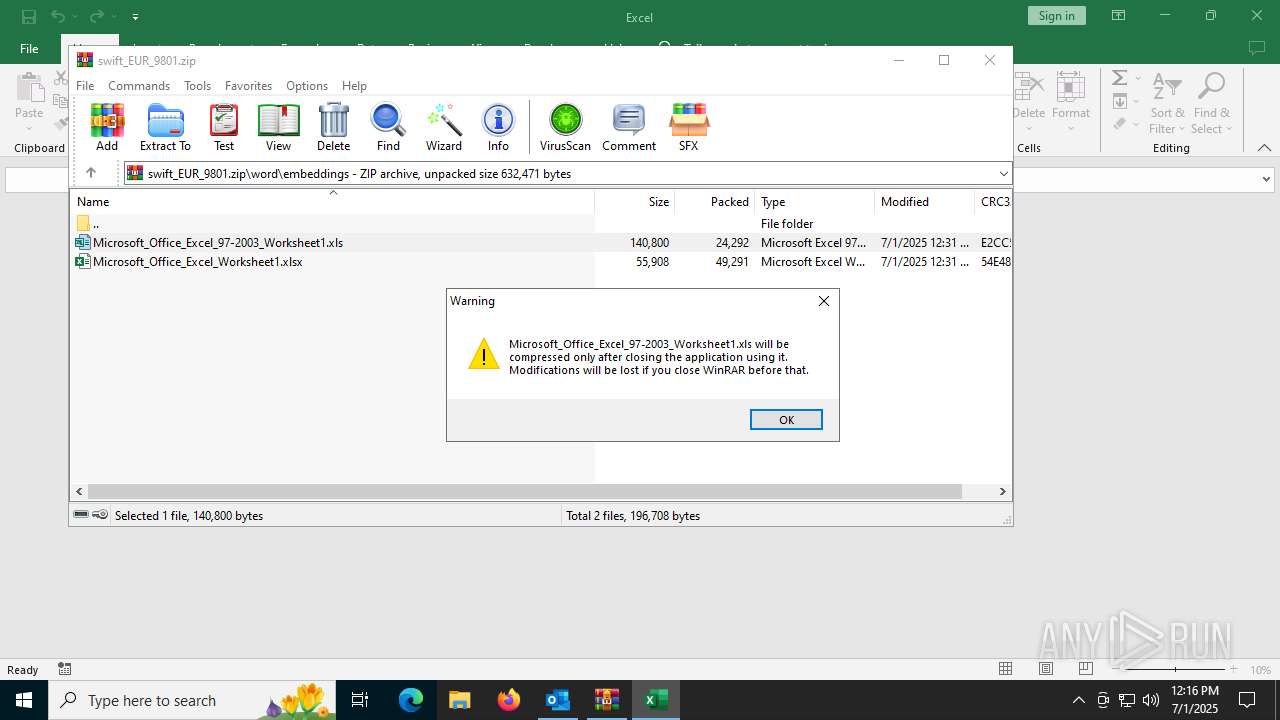Sort by the Packed column header
Viewport: 1280px width, 720px height.
(715, 202)
